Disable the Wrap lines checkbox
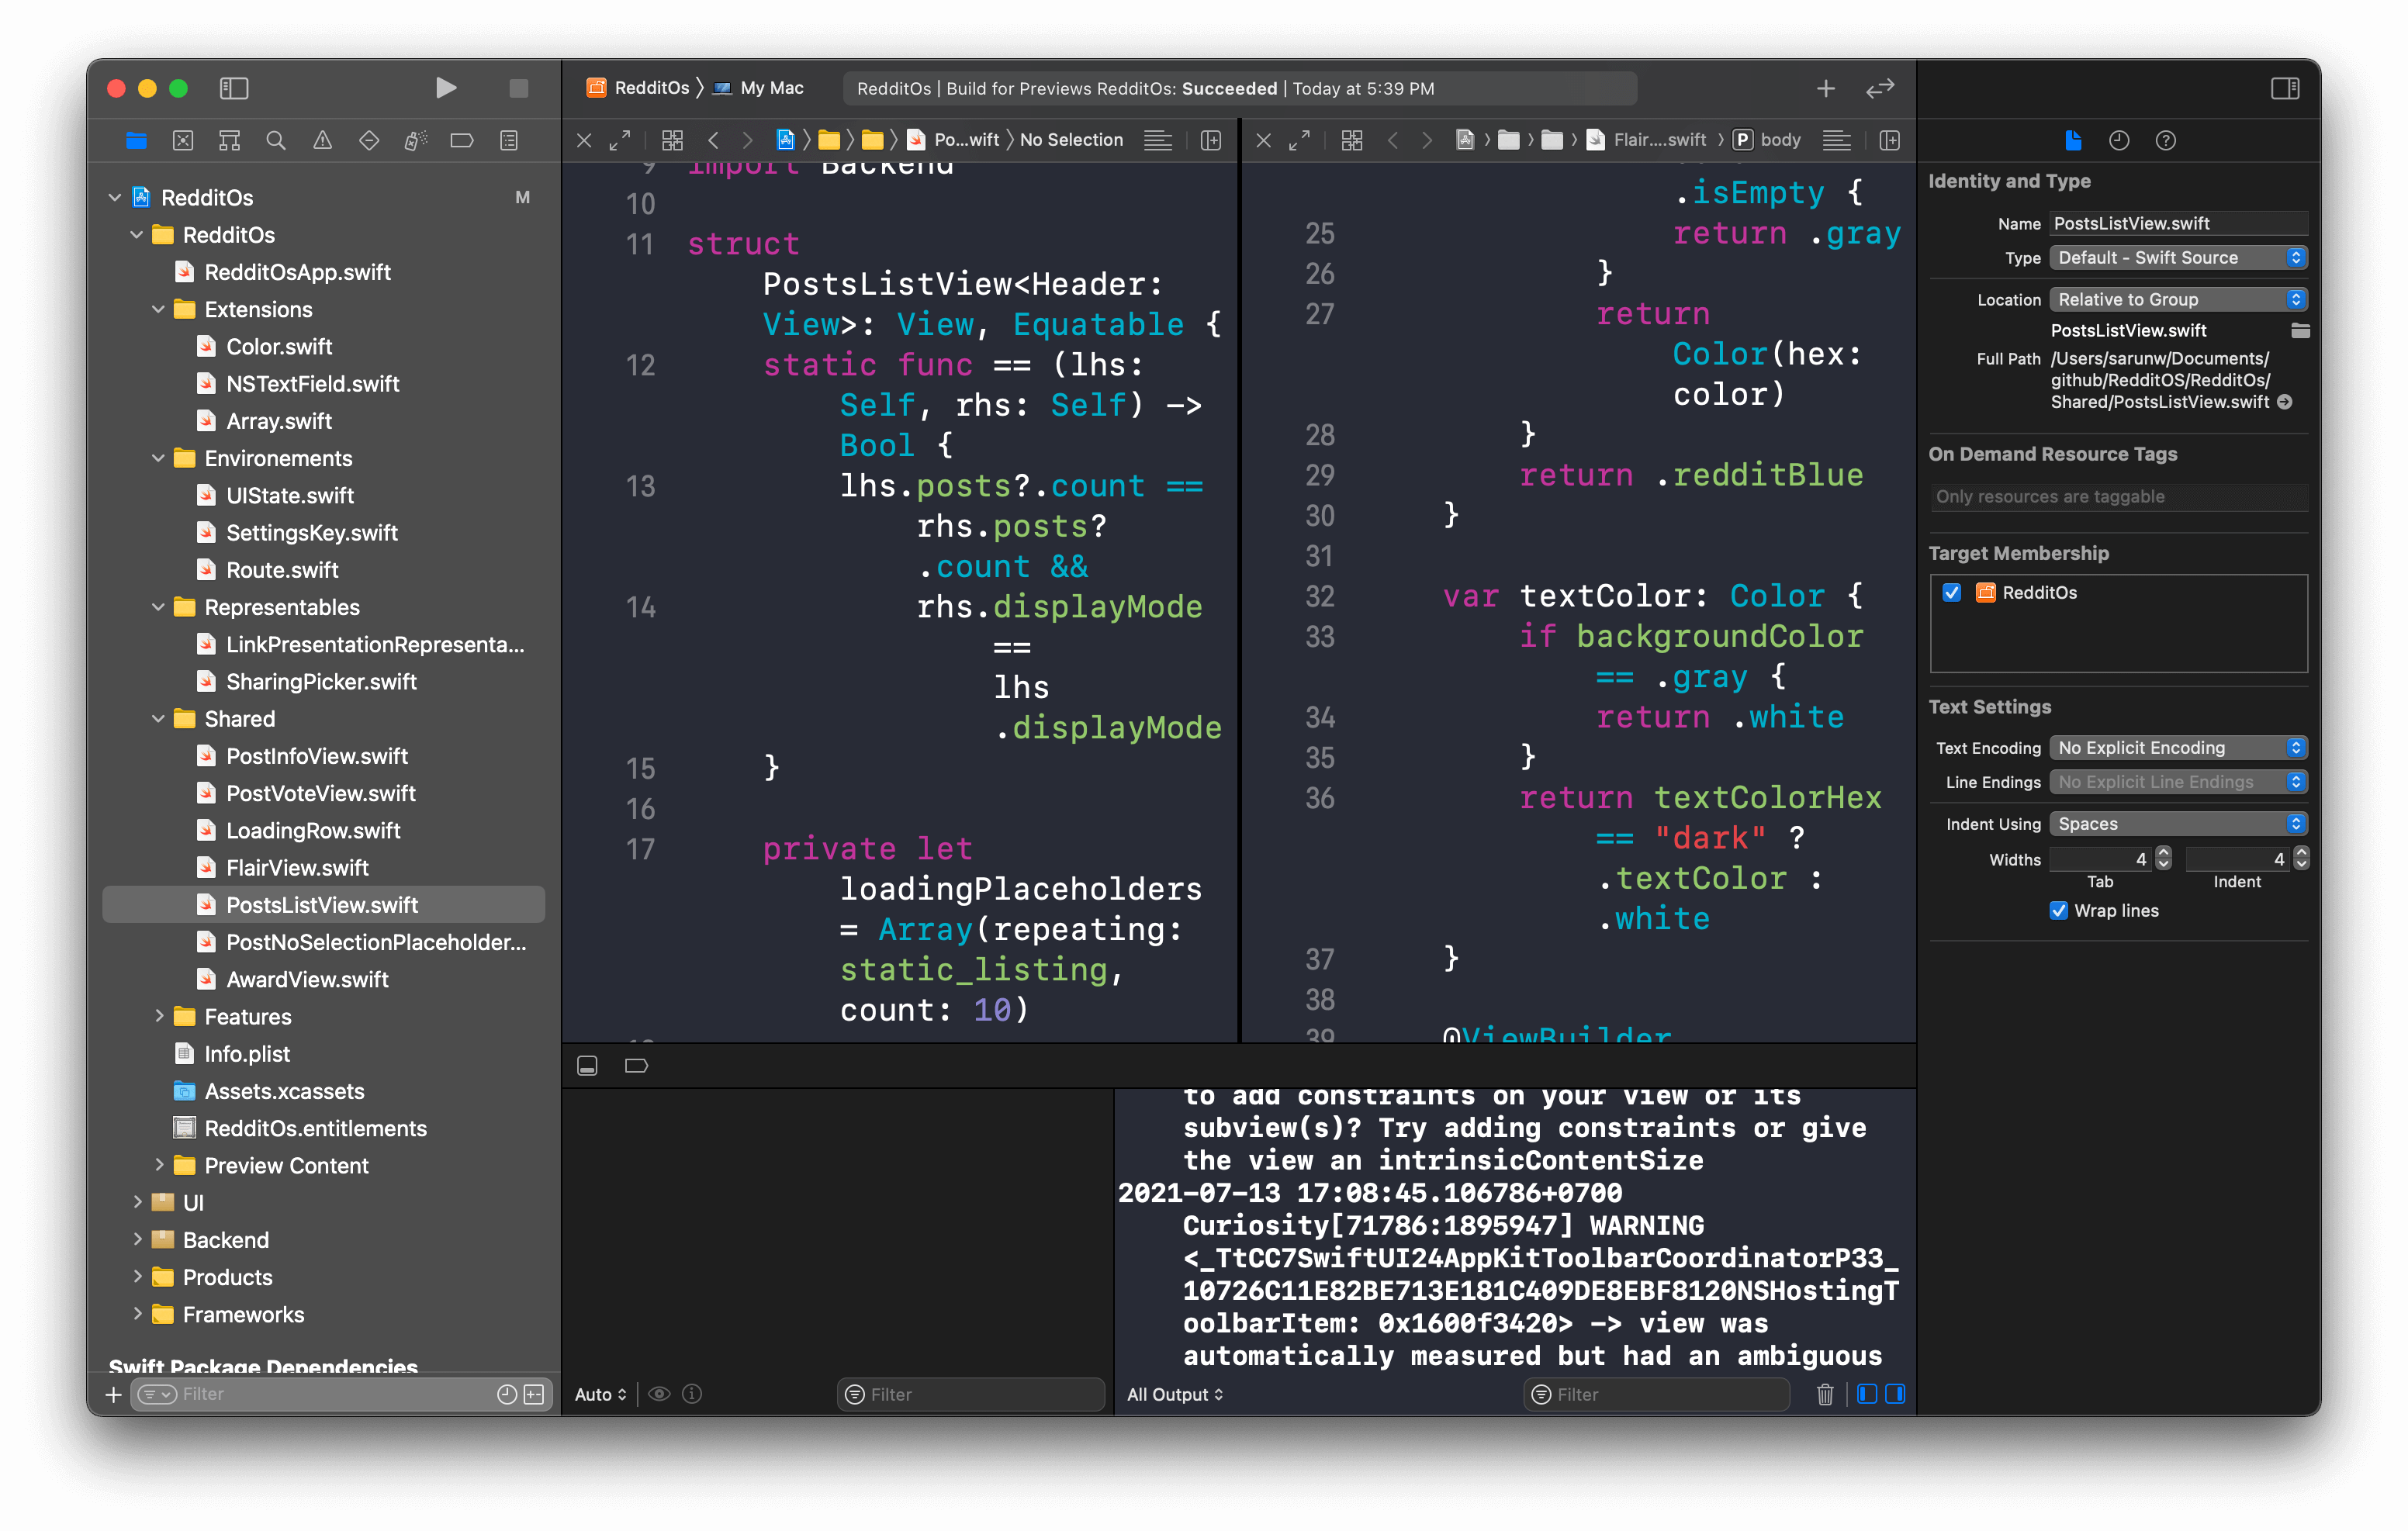The width and height of the screenshot is (2408, 1531). [x=2059, y=910]
